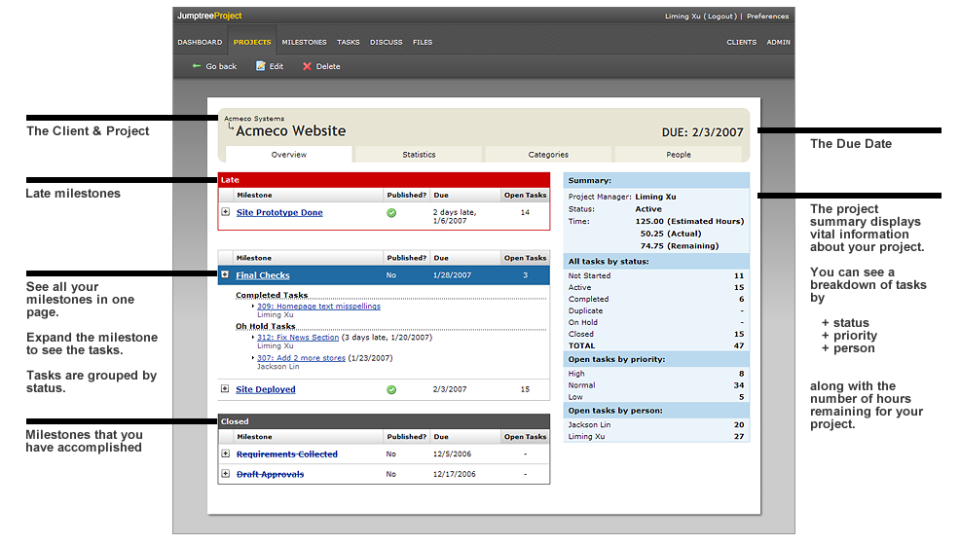Open the Site Deployed milestone link
The width and height of the screenshot is (960, 544).
[265, 389]
